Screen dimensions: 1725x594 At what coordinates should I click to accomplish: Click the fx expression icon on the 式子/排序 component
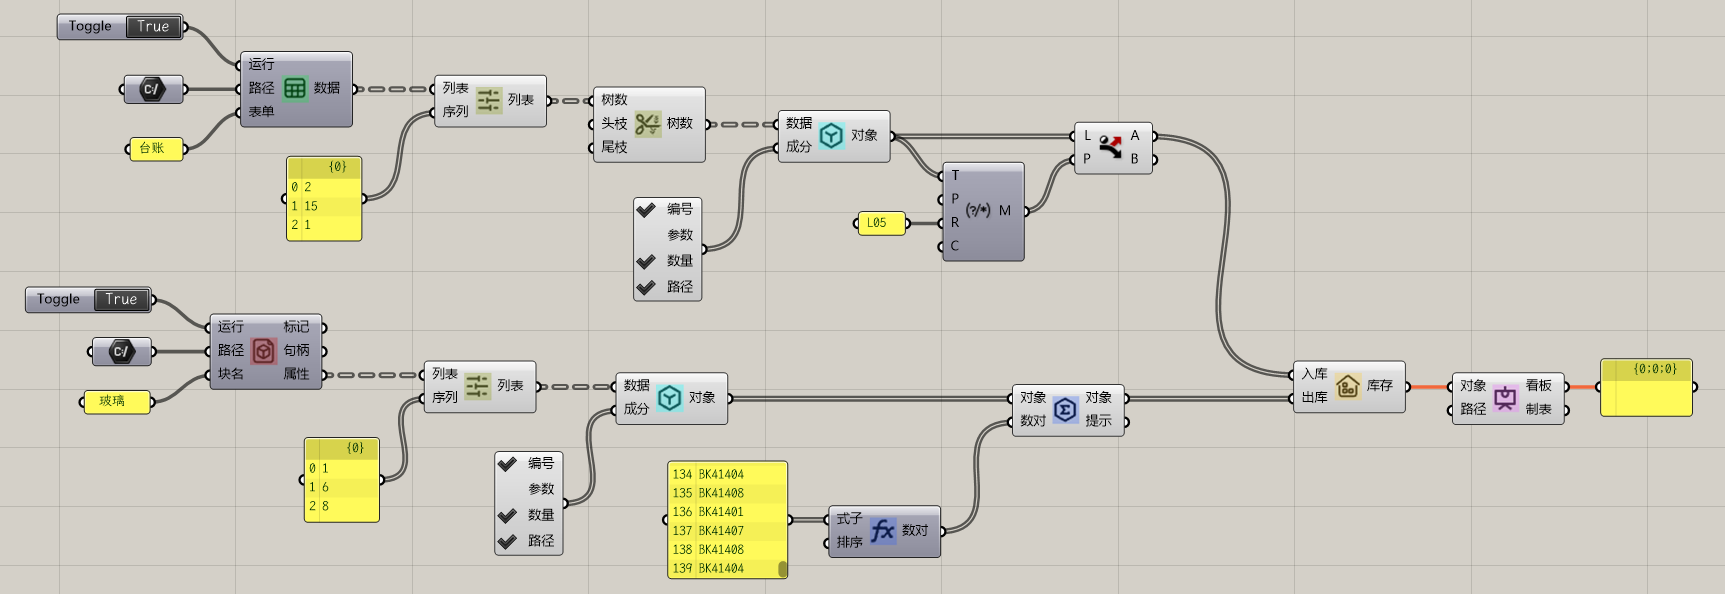882,531
